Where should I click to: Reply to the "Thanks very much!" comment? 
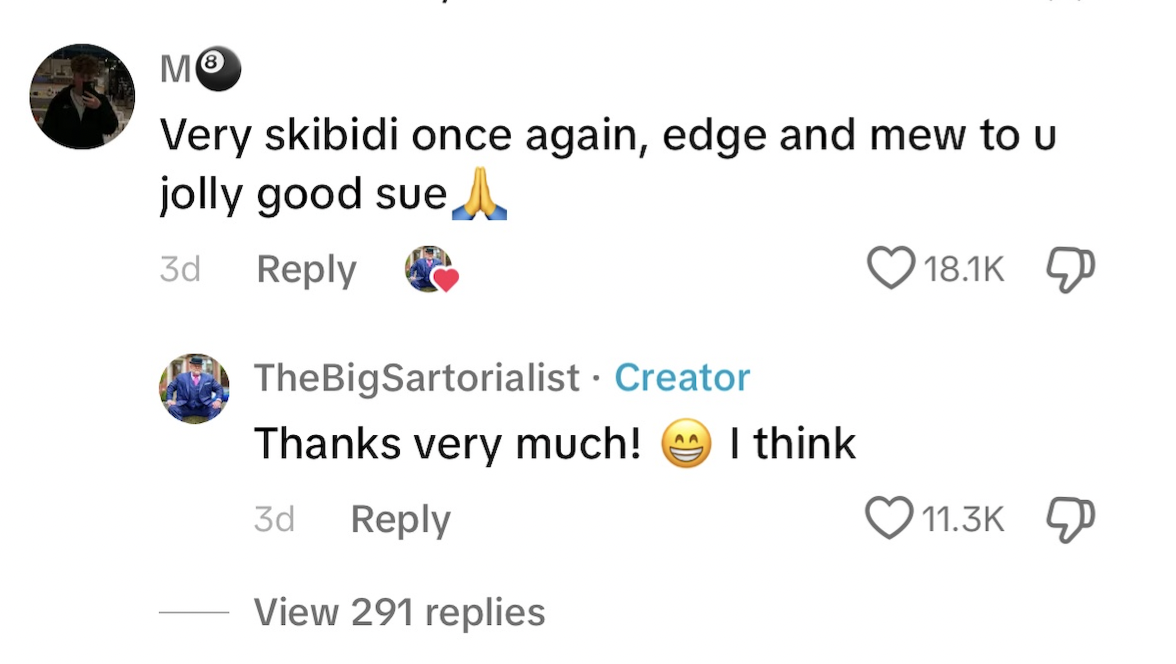coord(400,520)
